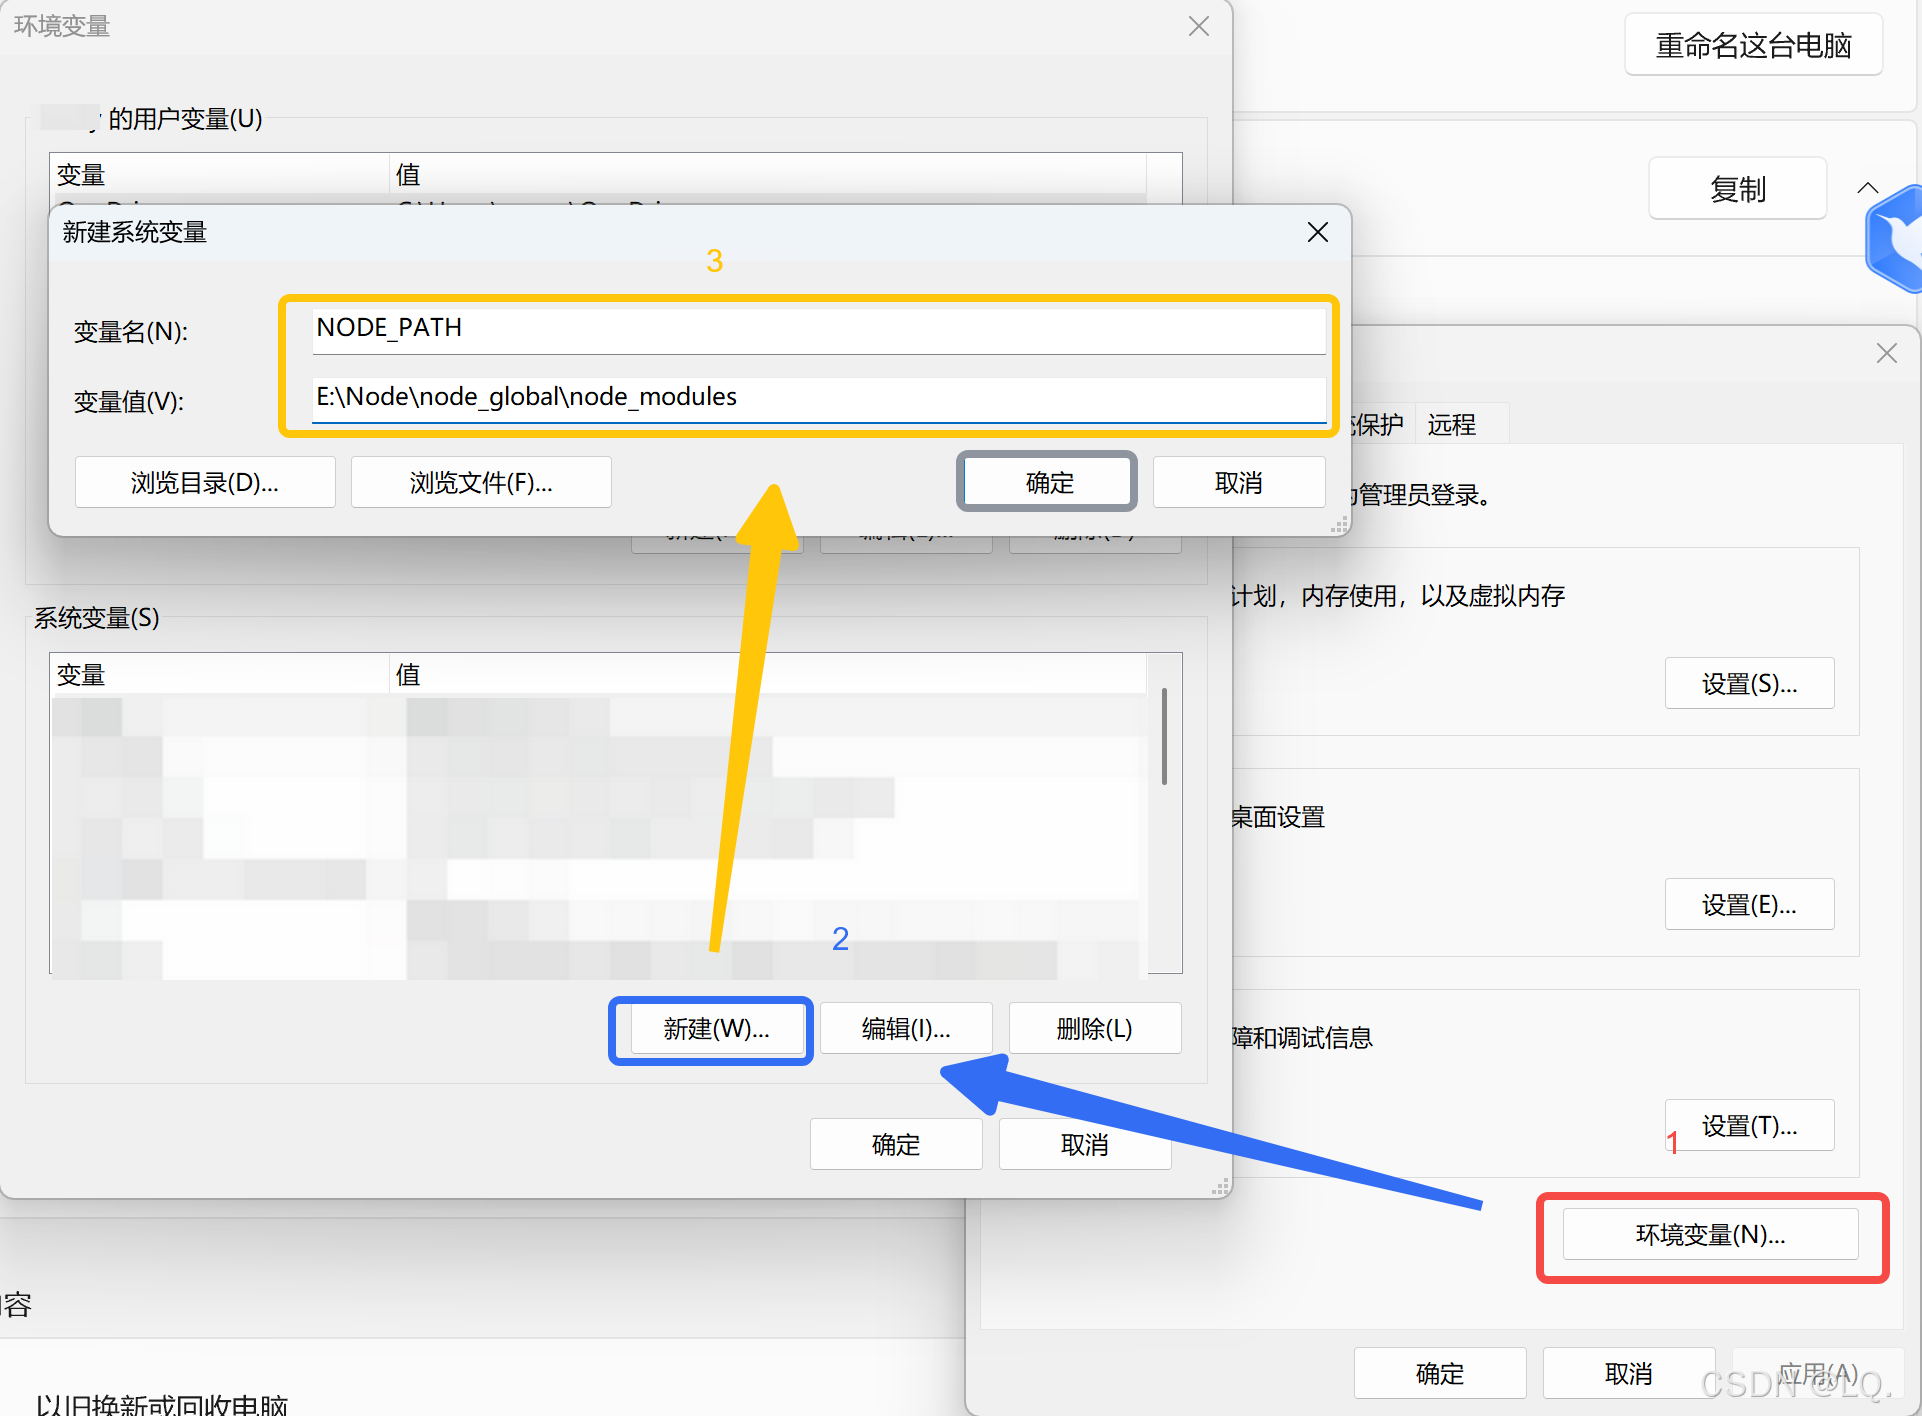This screenshot has width=1922, height=1416.
Task: Click 重命名这台电脑 button in Settings
Action: [x=1753, y=46]
